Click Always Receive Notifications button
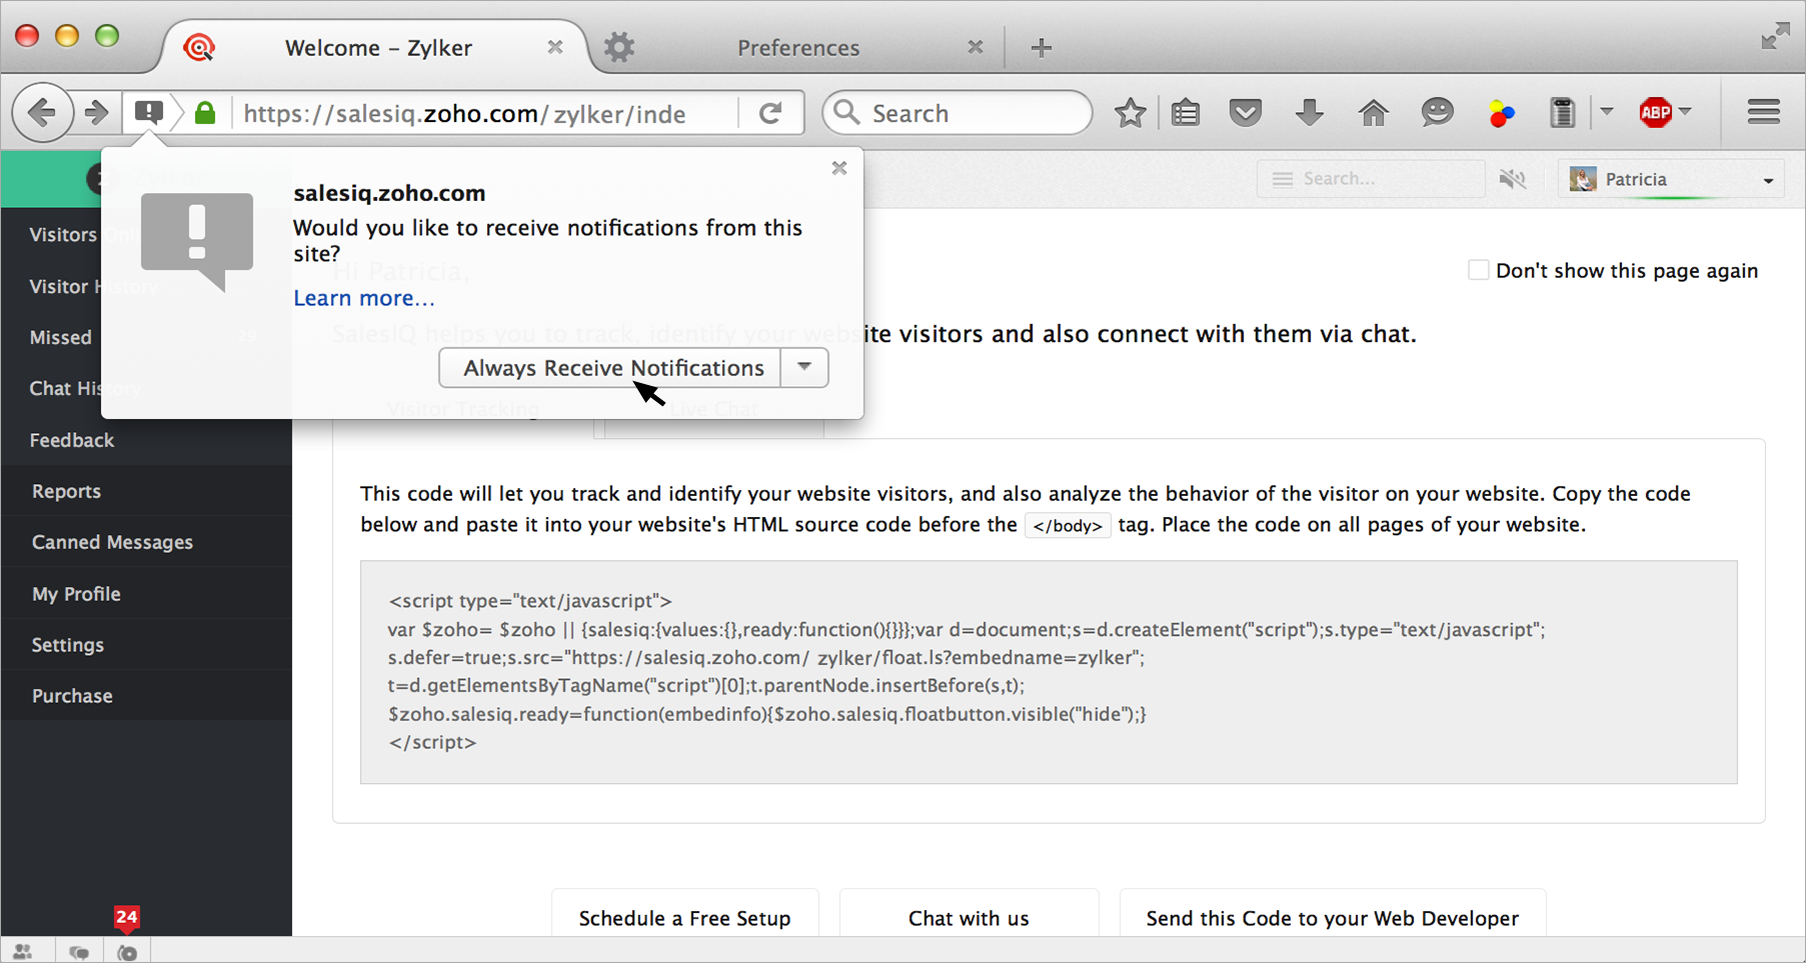Image resolution: width=1806 pixels, height=963 pixels. click(x=612, y=368)
